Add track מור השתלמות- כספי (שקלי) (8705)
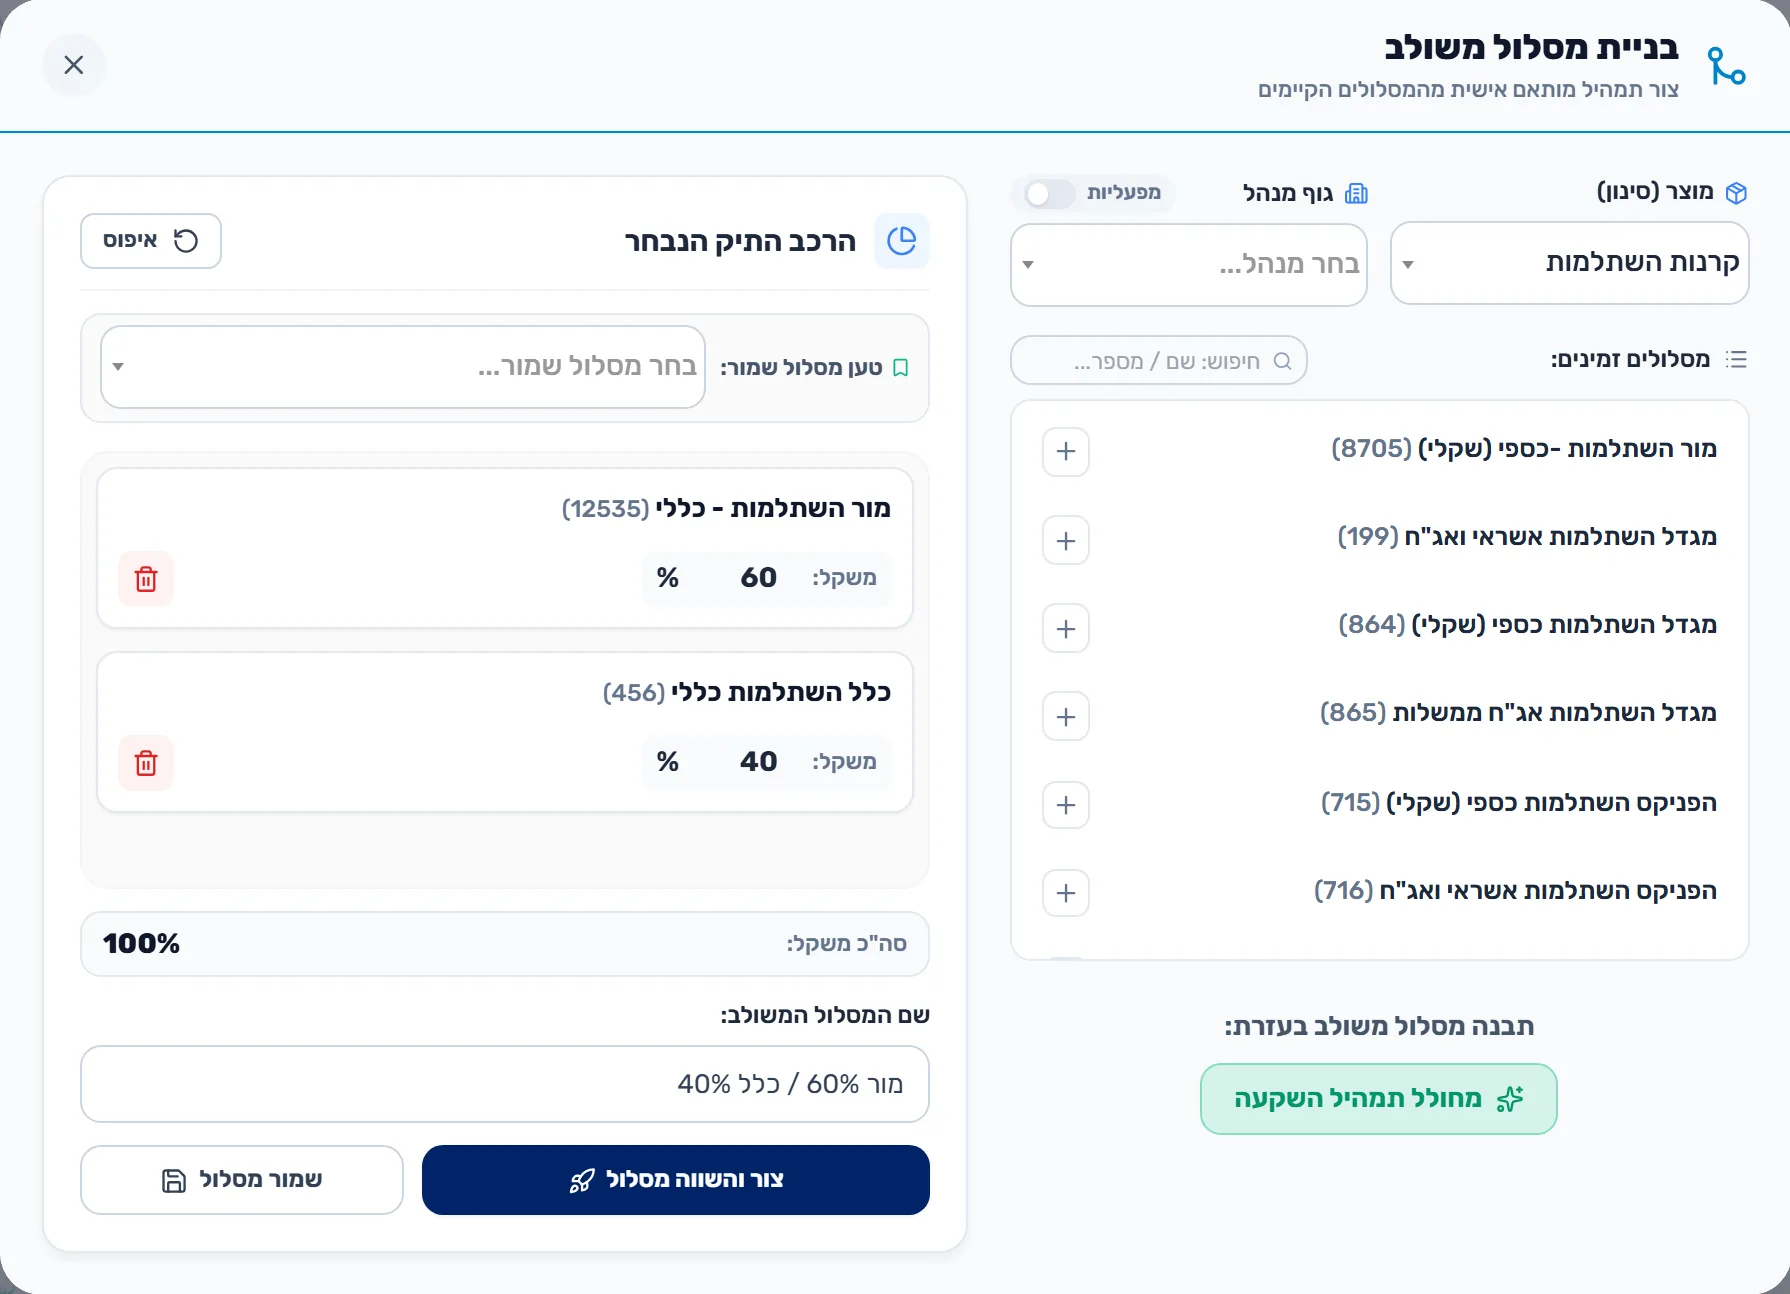Viewport: 1790px width, 1294px height. 1066,452
